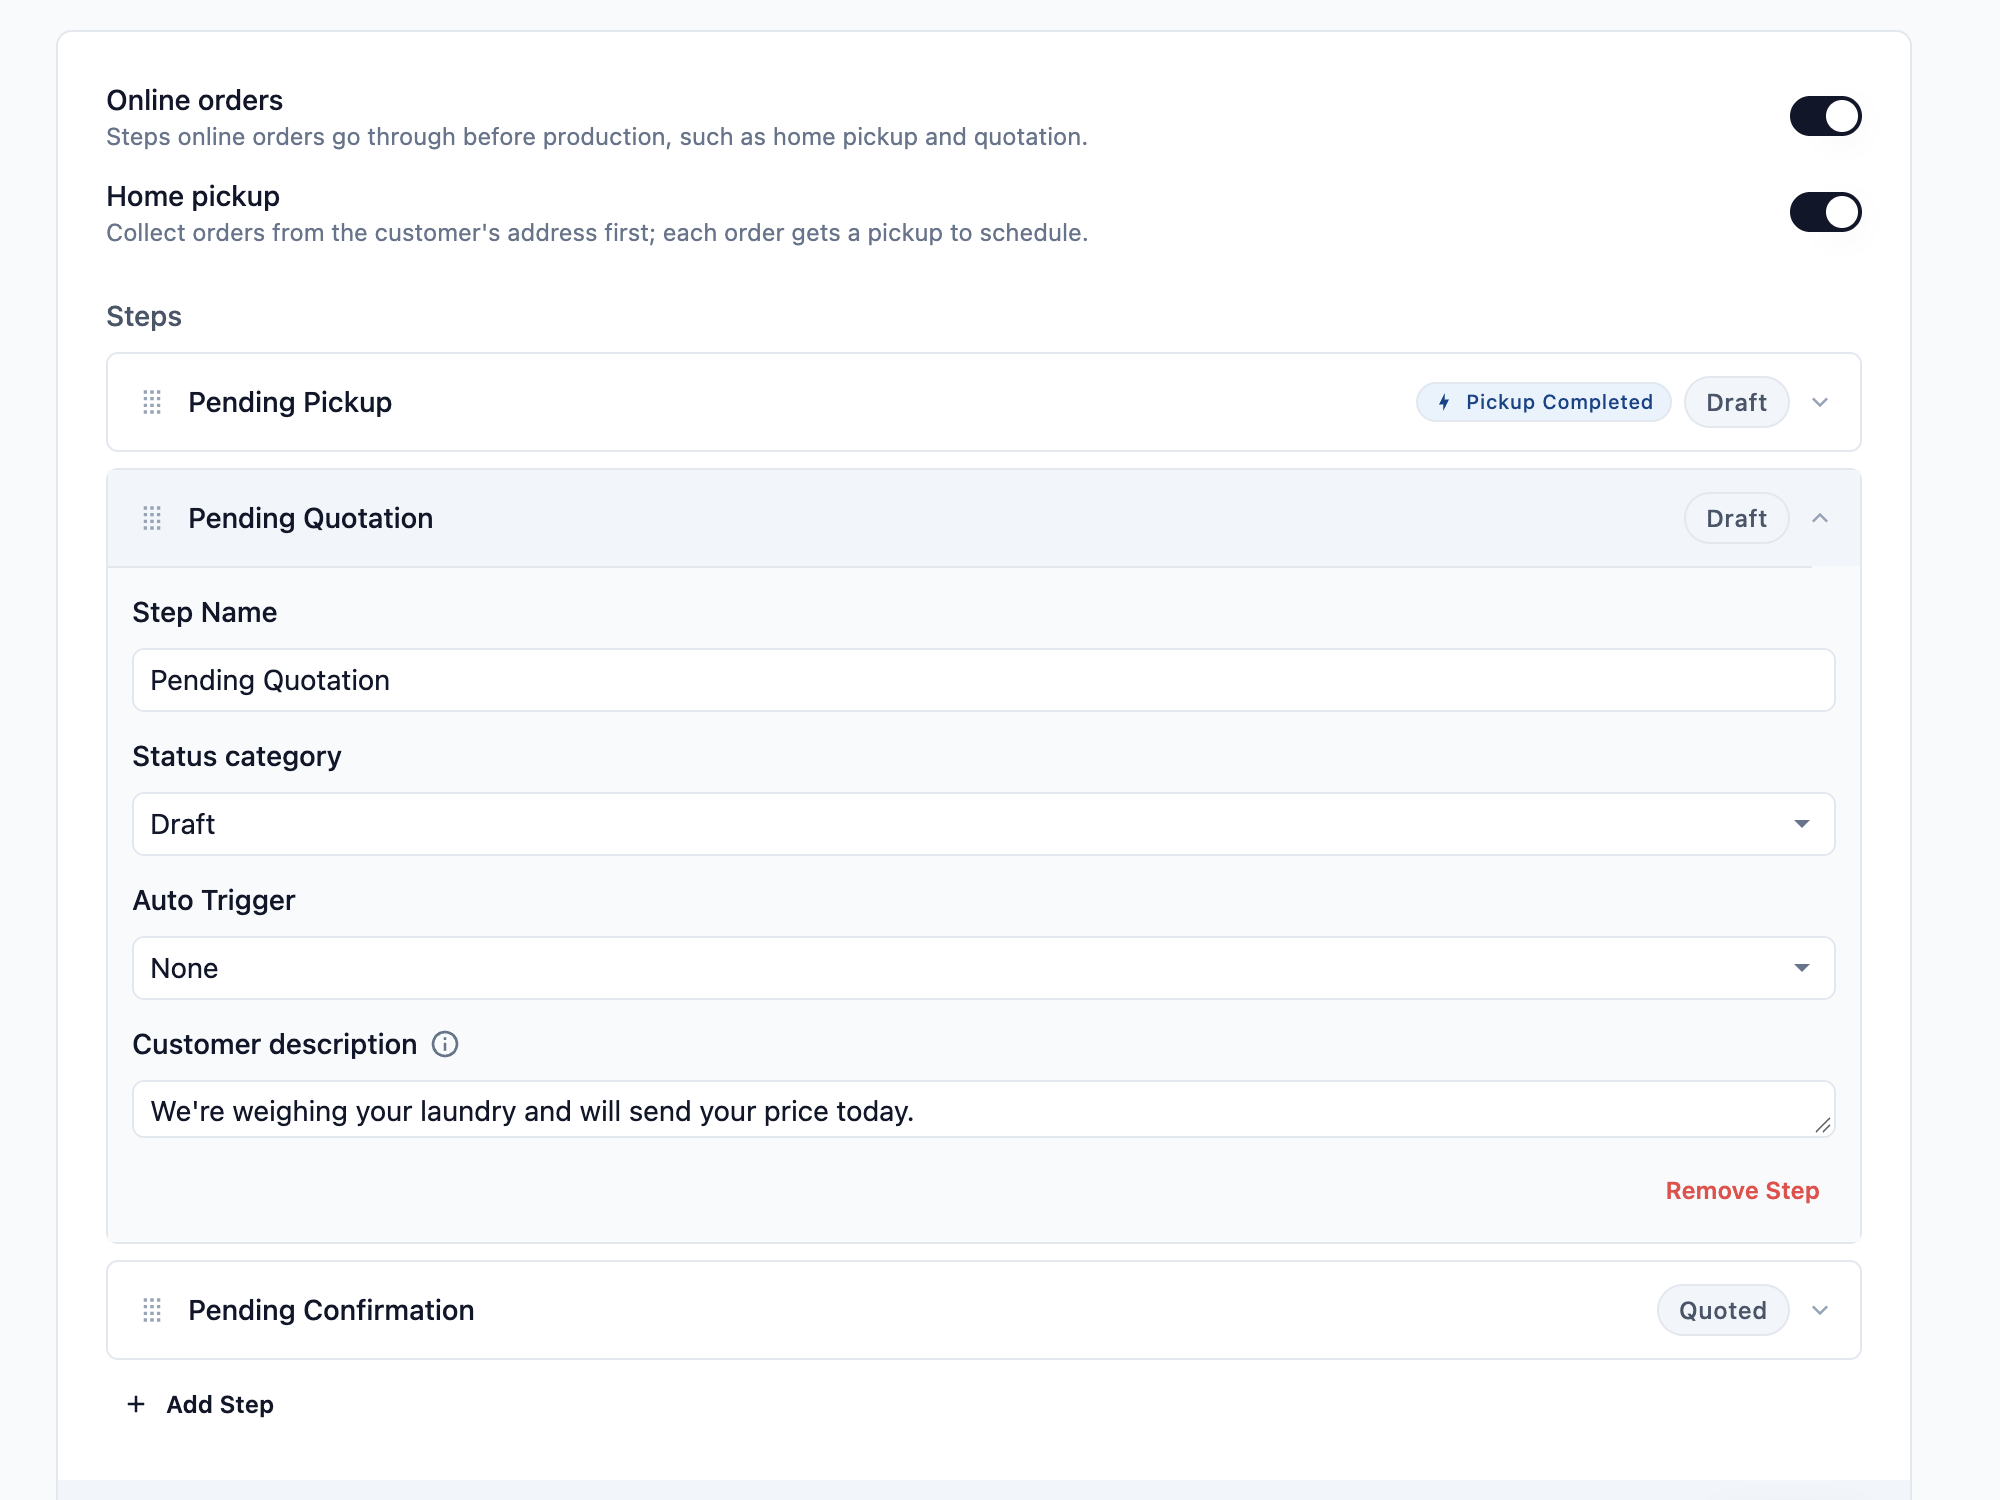
Task: Click the Online orders heading
Action: click(x=195, y=100)
